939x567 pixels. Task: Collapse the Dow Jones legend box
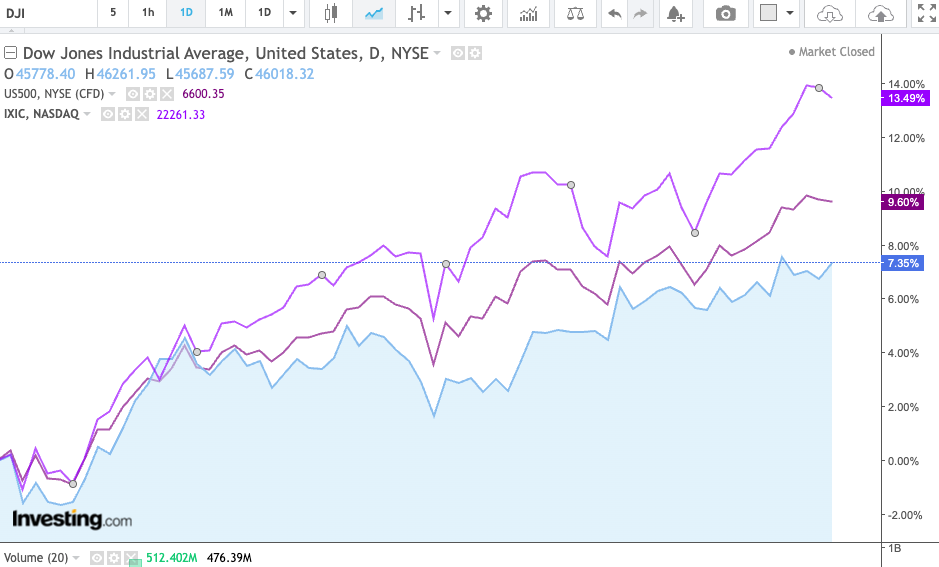[x=11, y=53]
